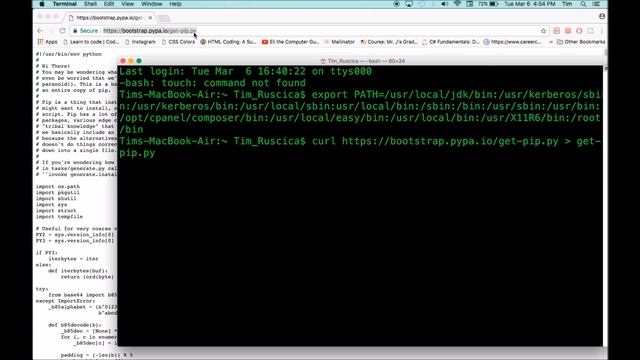Click the battery 72% indicator

488,4
